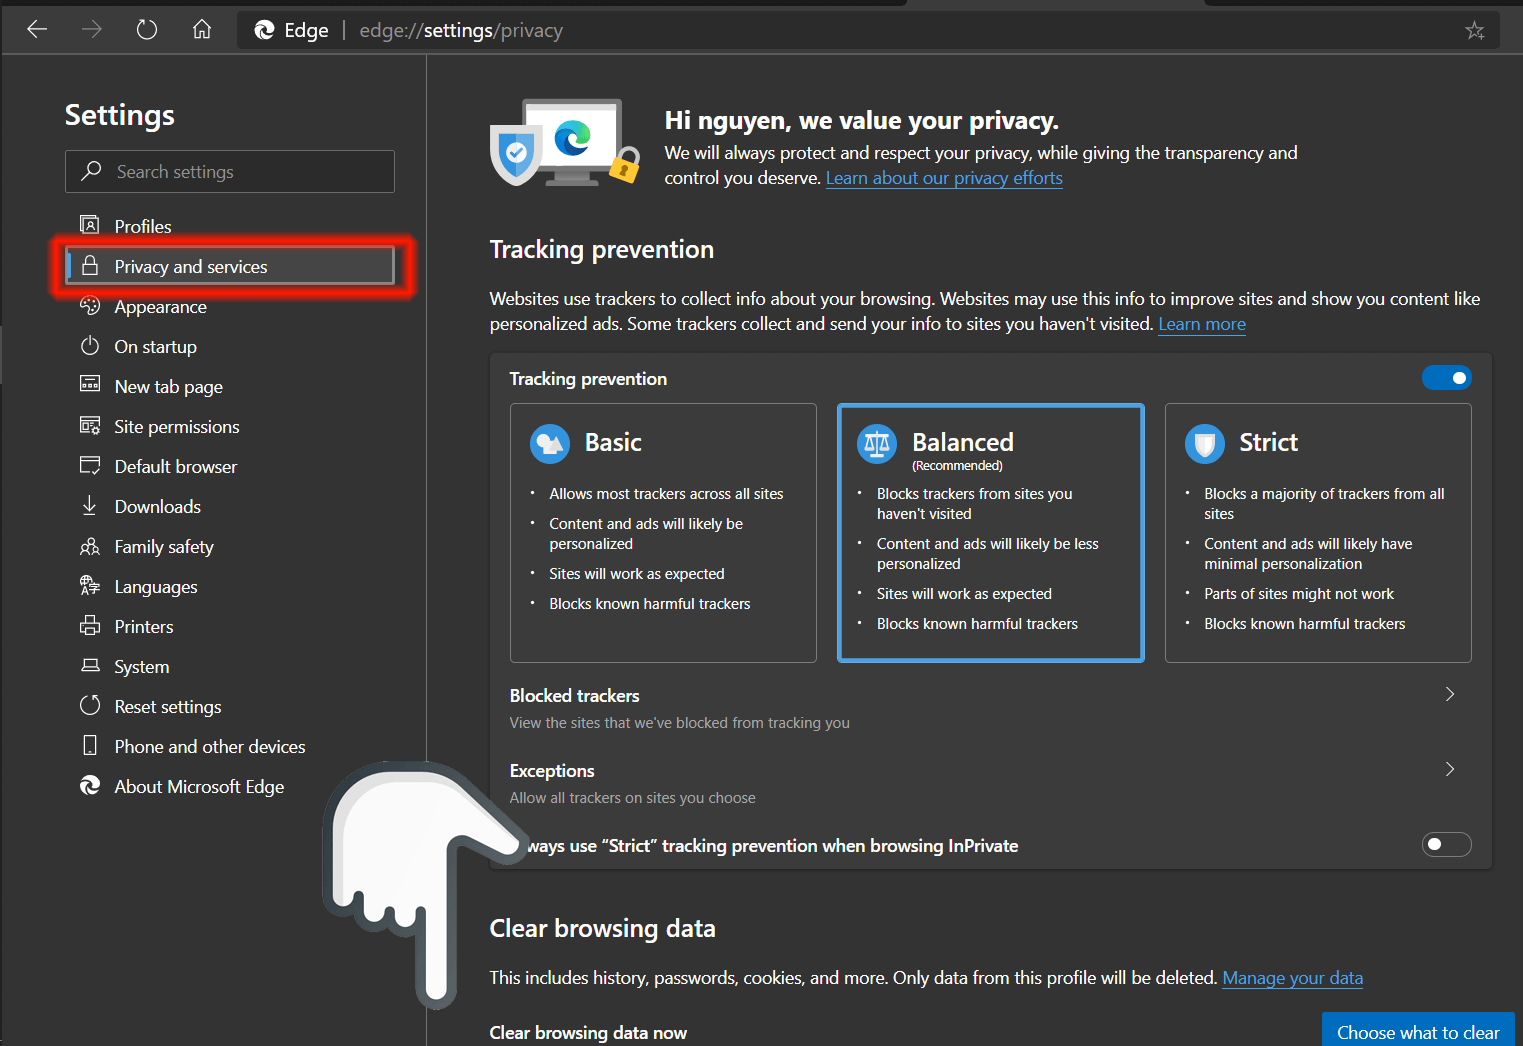
Task: Open Languages settings
Action: tap(230, 586)
